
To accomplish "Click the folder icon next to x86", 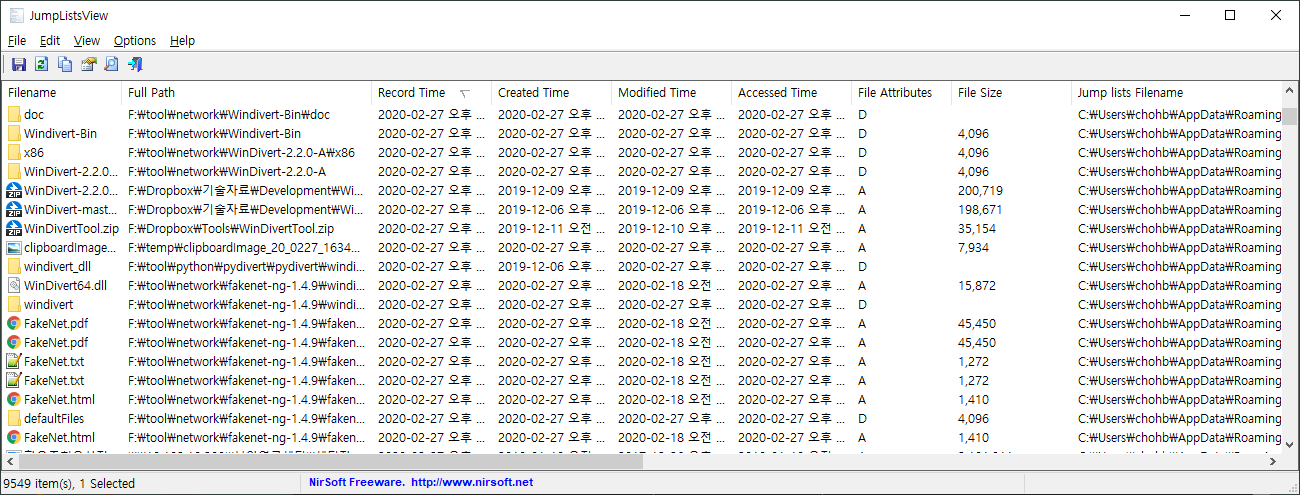I will point(14,153).
